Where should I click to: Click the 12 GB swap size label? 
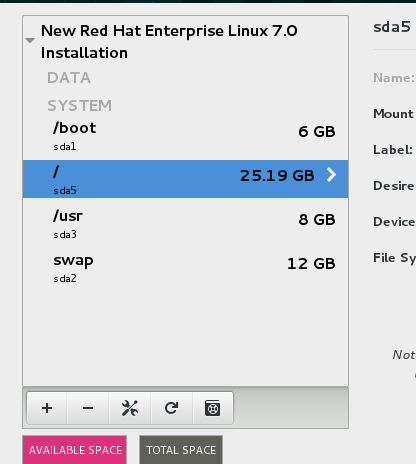[311, 264]
